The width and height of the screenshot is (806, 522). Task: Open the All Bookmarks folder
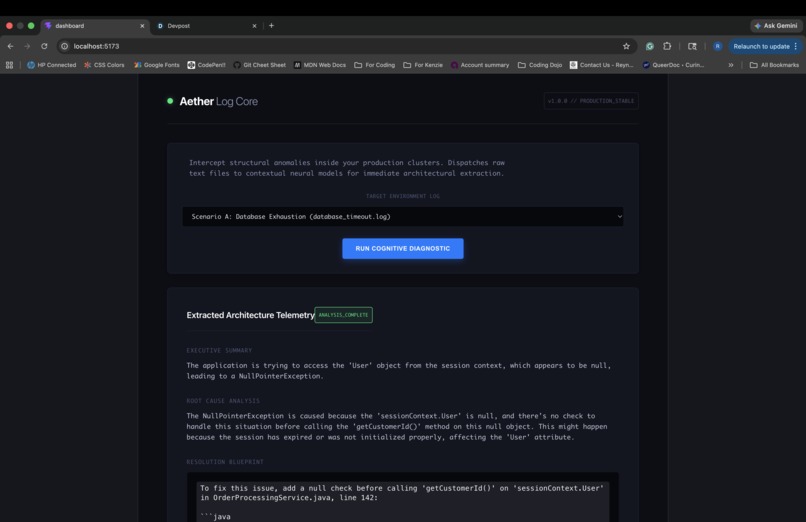click(x=774, y=65)
